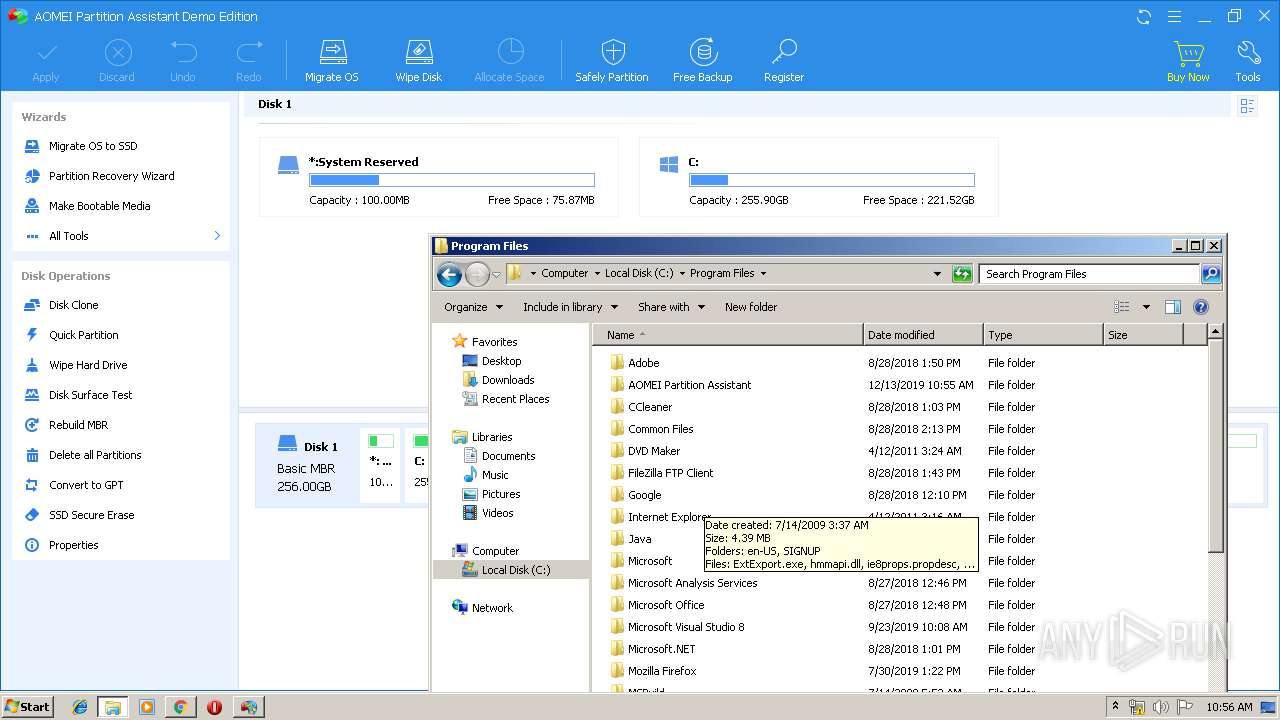
Task: Open Explorer view options dropdown arrow
Action: 1146,307
